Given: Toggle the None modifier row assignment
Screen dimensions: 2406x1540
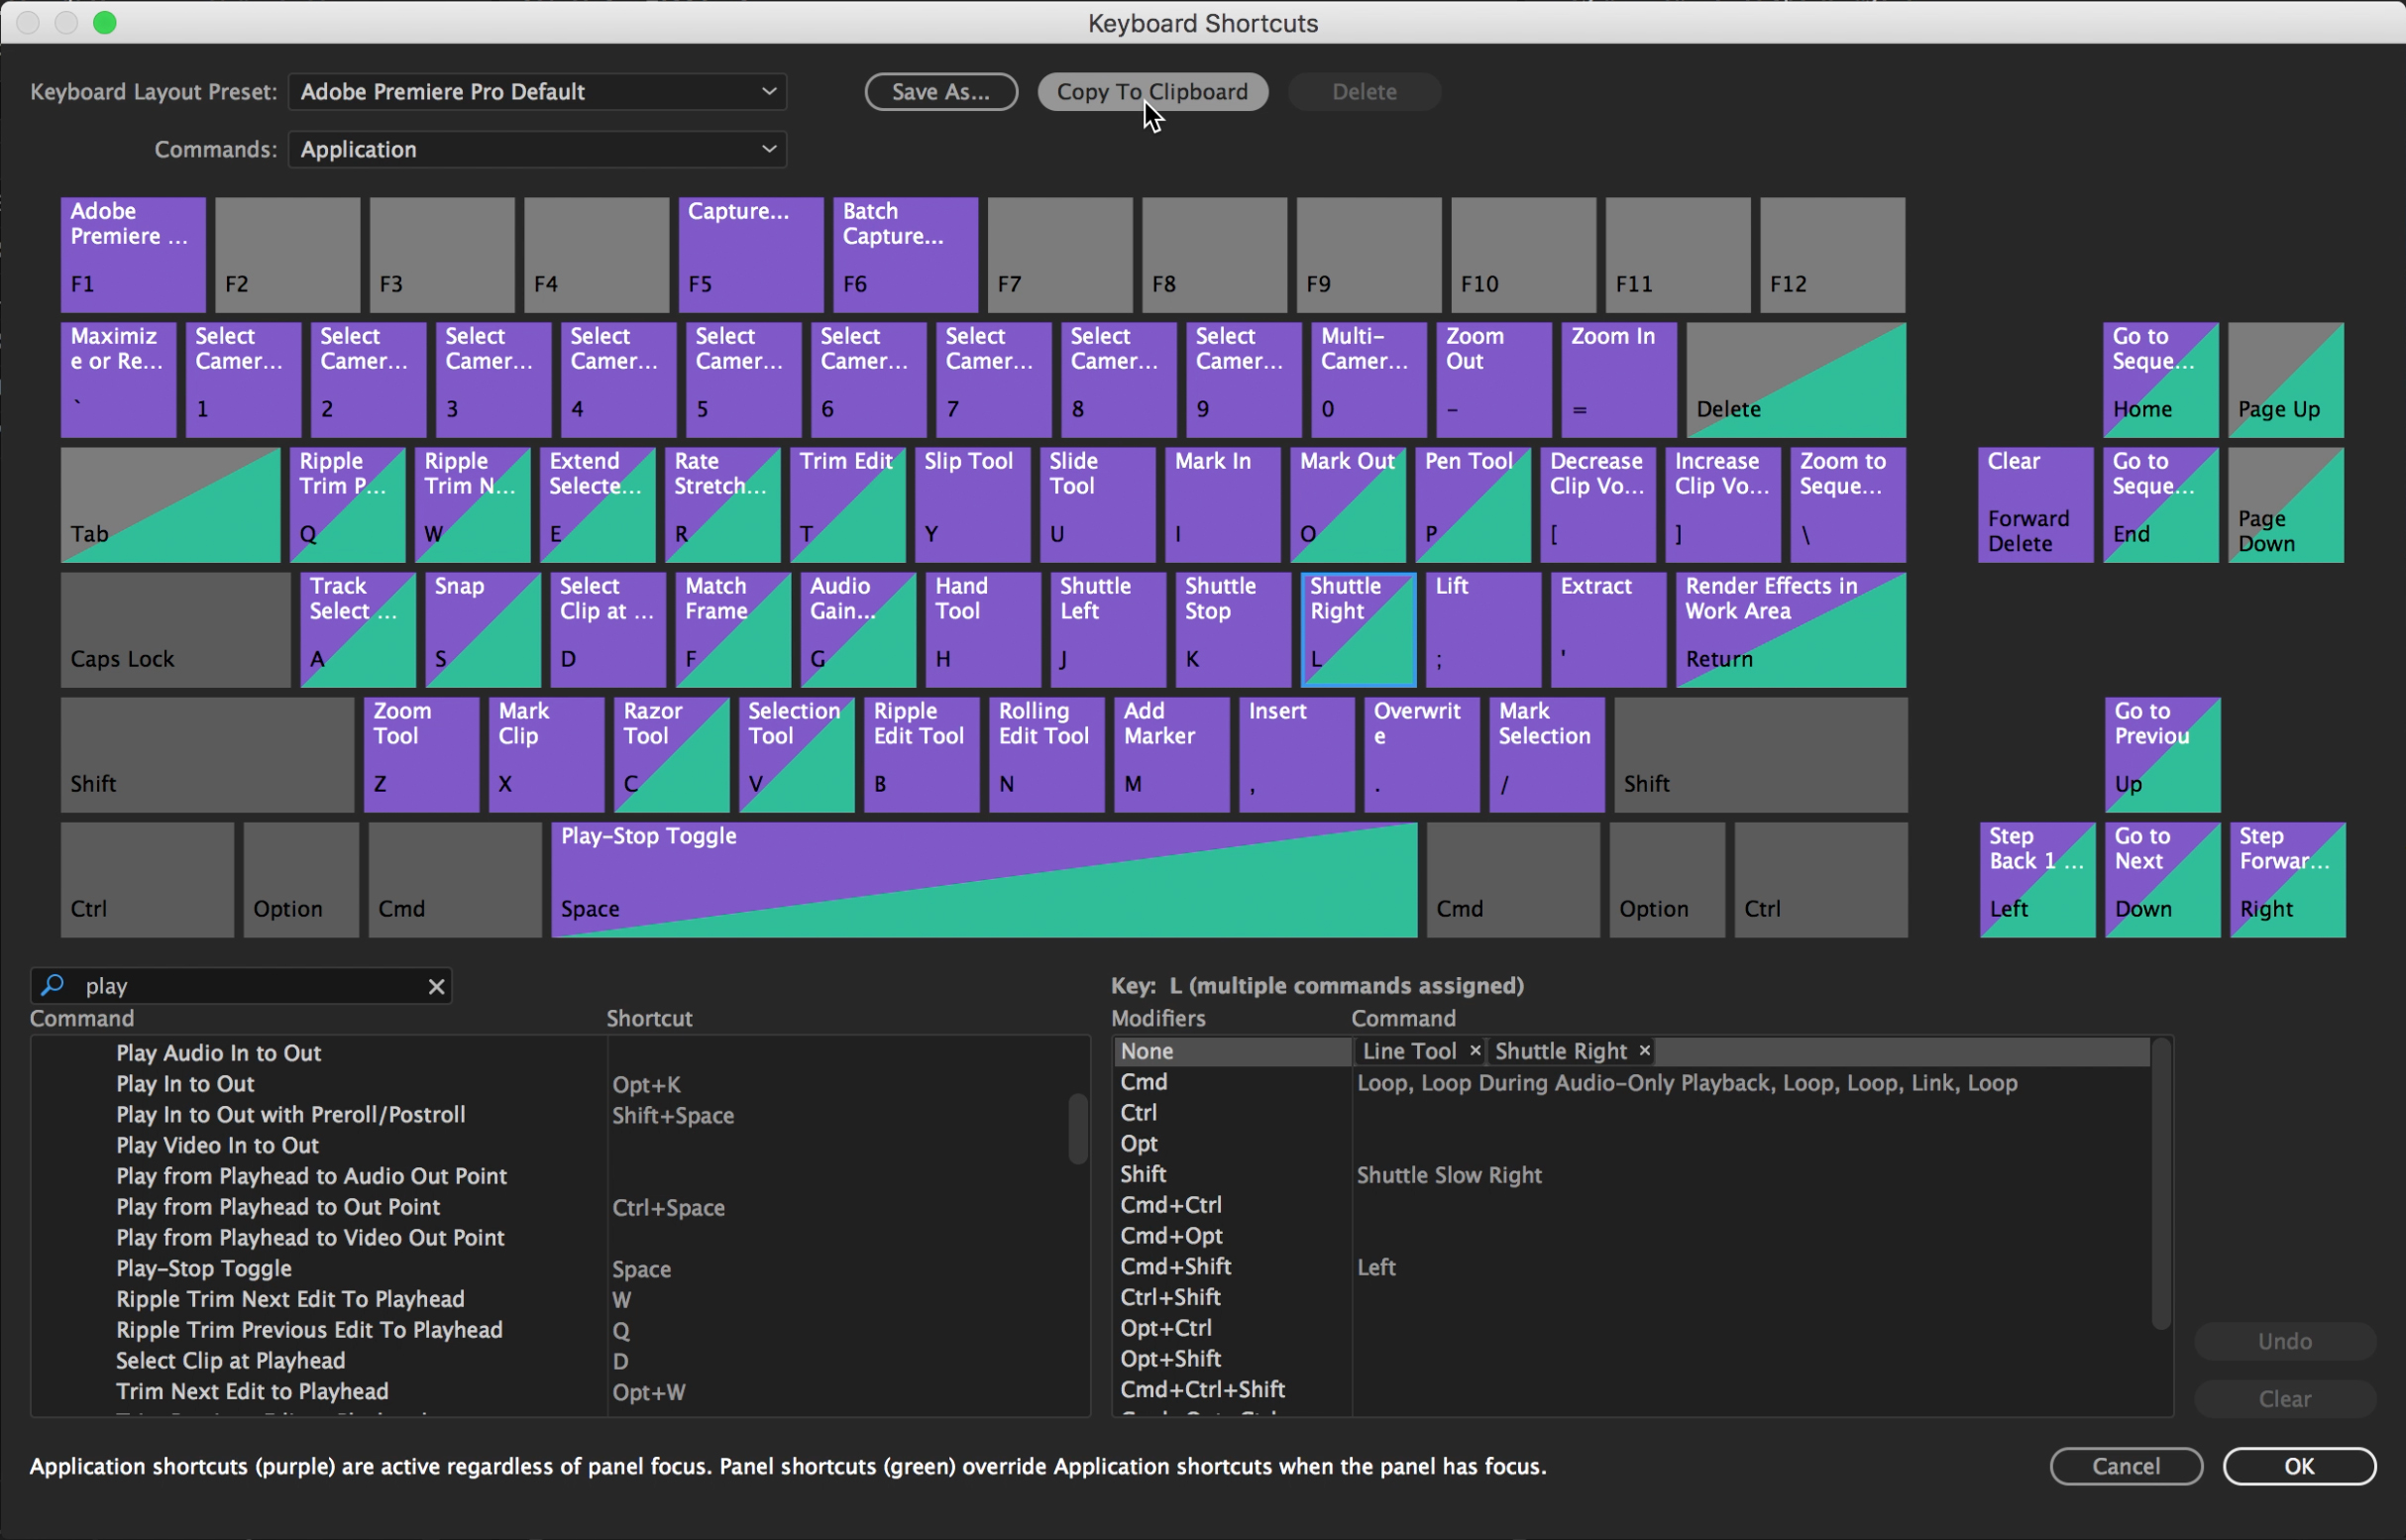Looking at the screenshot, I should [1147, 1048].
